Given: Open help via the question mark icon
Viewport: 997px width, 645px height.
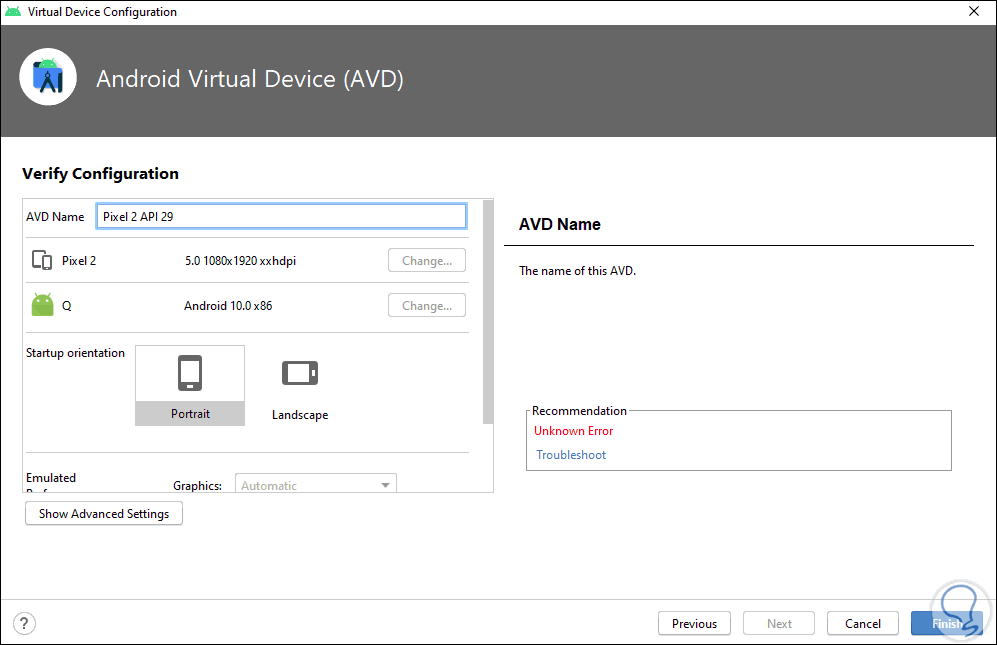Looking at the screenshot, I should pyautogui.click(x=23, y=622).
